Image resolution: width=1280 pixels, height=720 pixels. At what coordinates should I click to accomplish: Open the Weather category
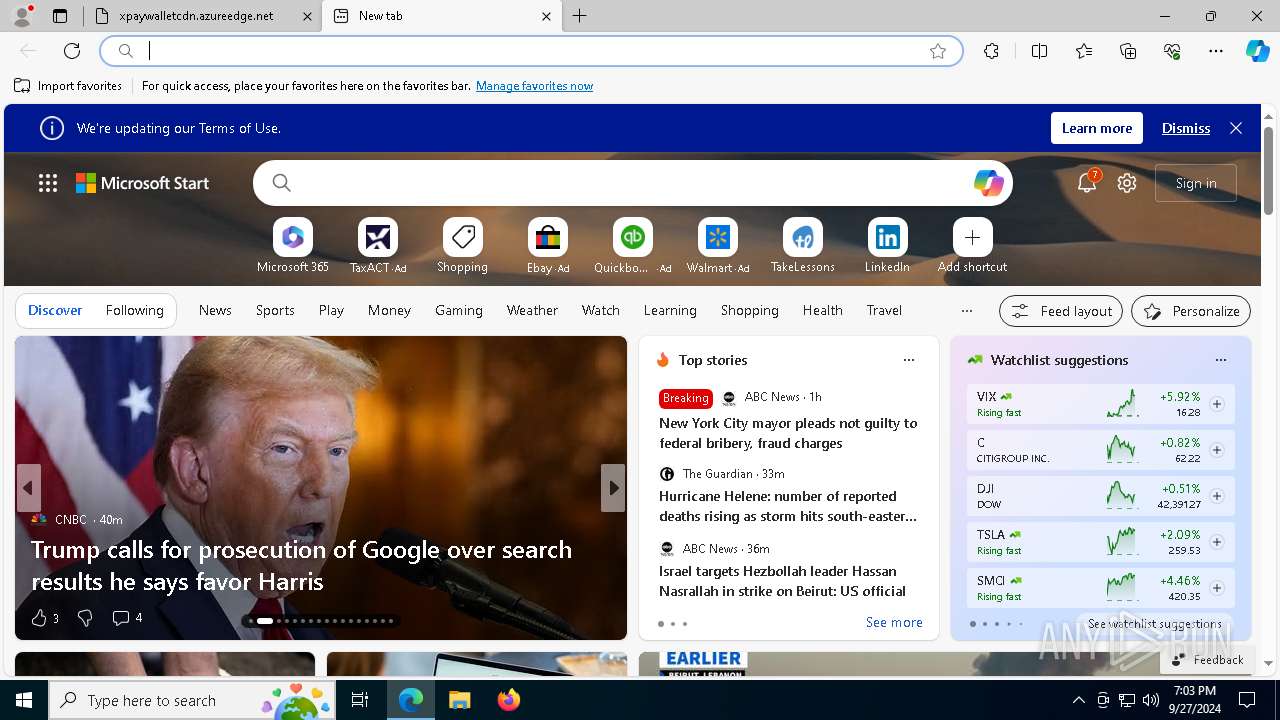click(x=532, y=310)
